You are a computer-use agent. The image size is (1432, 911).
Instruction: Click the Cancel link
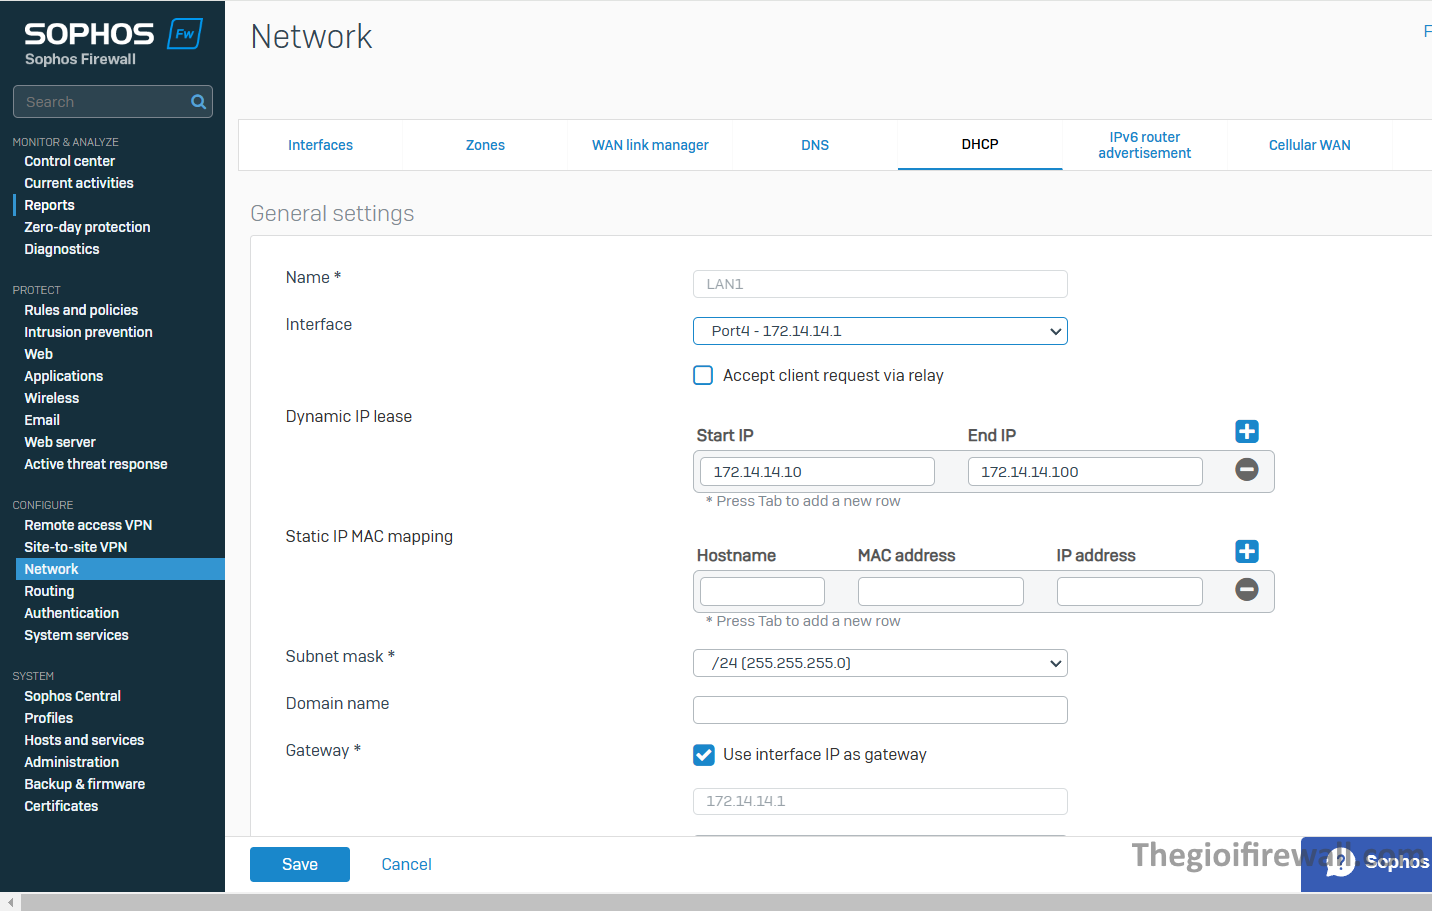click(406, 864)
